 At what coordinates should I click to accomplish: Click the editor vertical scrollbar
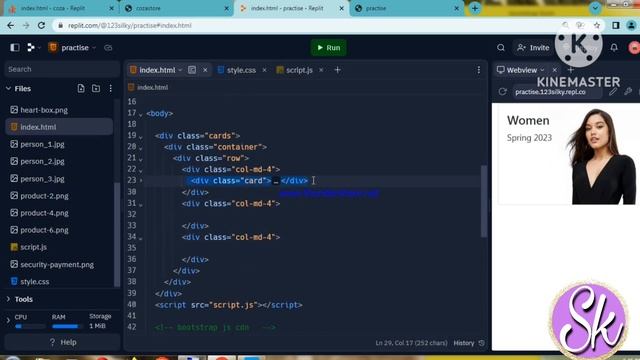pos(484,201)
